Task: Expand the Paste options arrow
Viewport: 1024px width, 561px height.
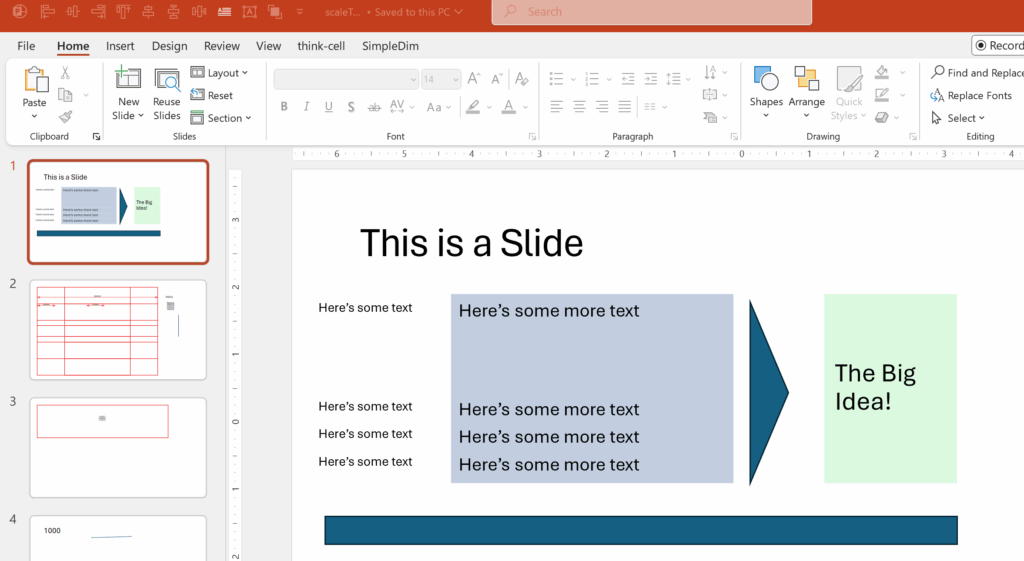Action: (34, 116)
